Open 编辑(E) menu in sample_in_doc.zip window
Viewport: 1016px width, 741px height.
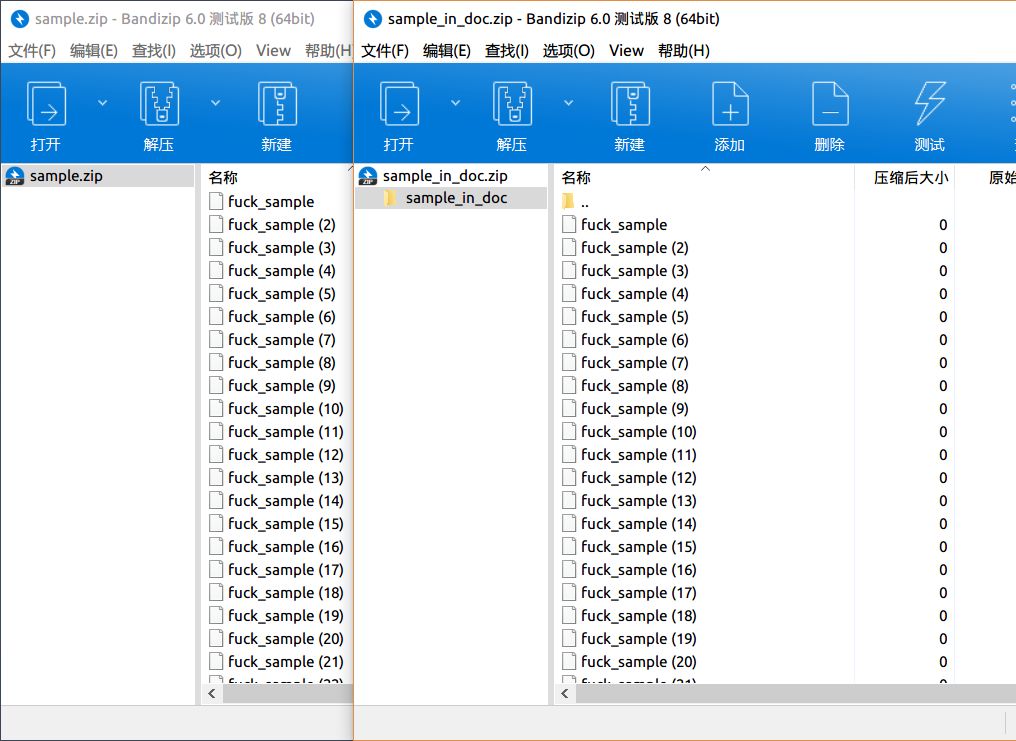[446, 51]
